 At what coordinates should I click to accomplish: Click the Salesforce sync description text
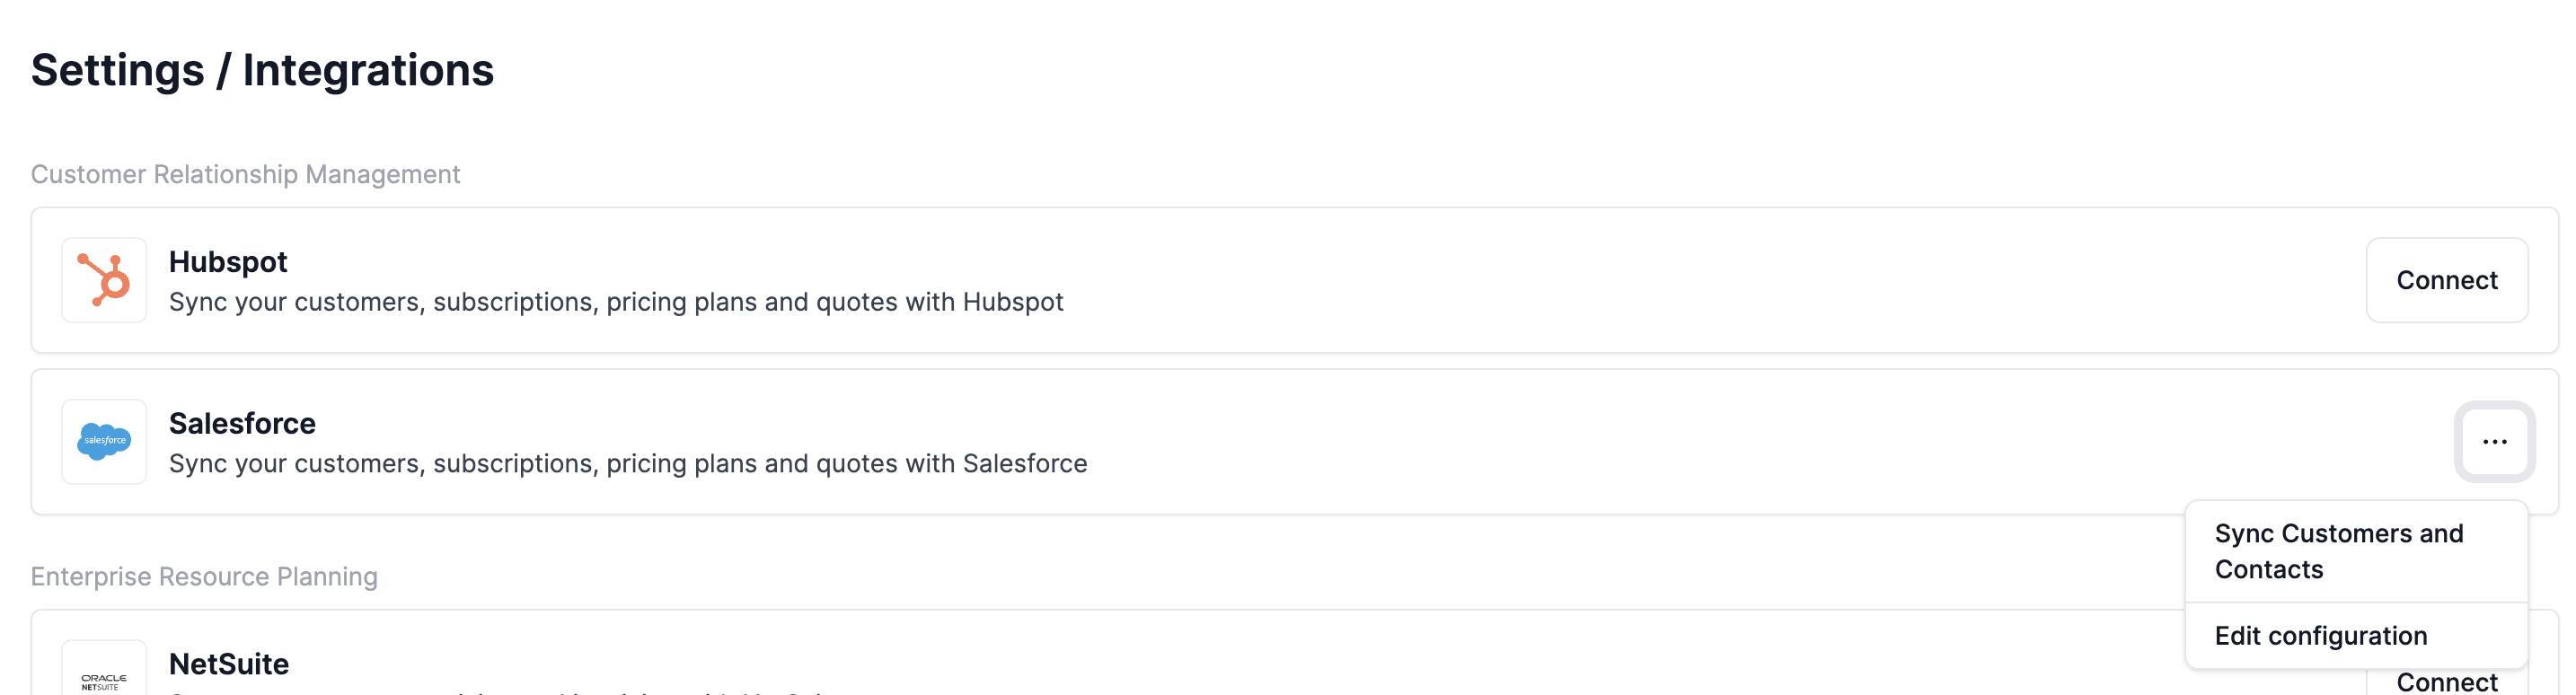628,464
